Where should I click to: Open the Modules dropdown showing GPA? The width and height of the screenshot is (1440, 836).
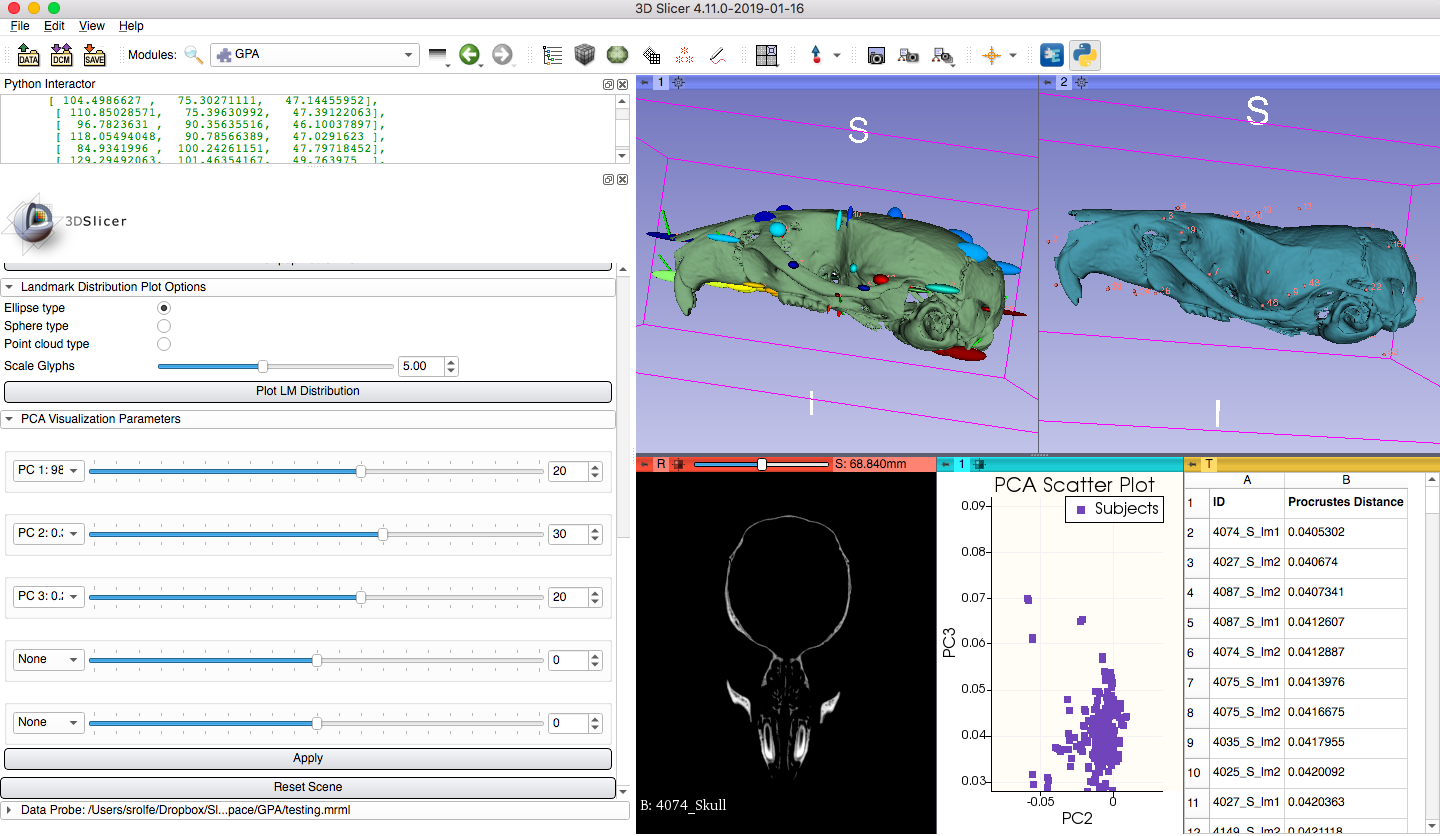314,55
